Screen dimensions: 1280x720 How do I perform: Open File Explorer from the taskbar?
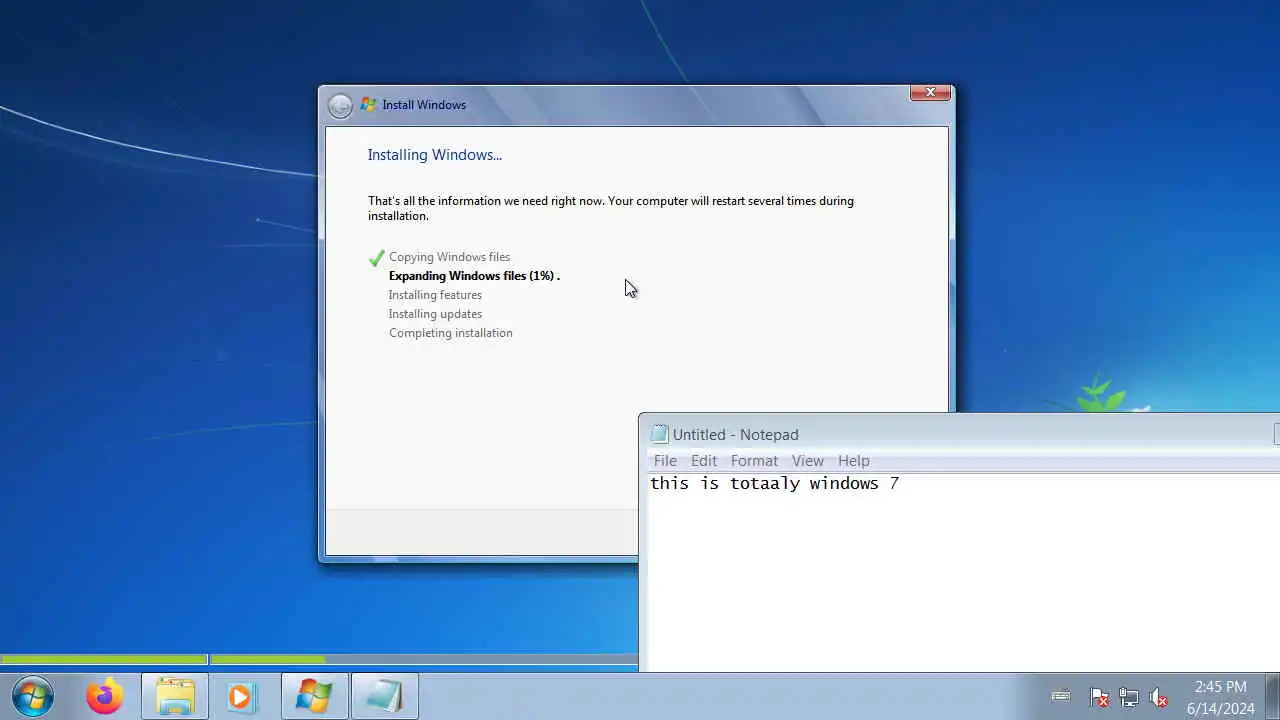pos(175,696)
